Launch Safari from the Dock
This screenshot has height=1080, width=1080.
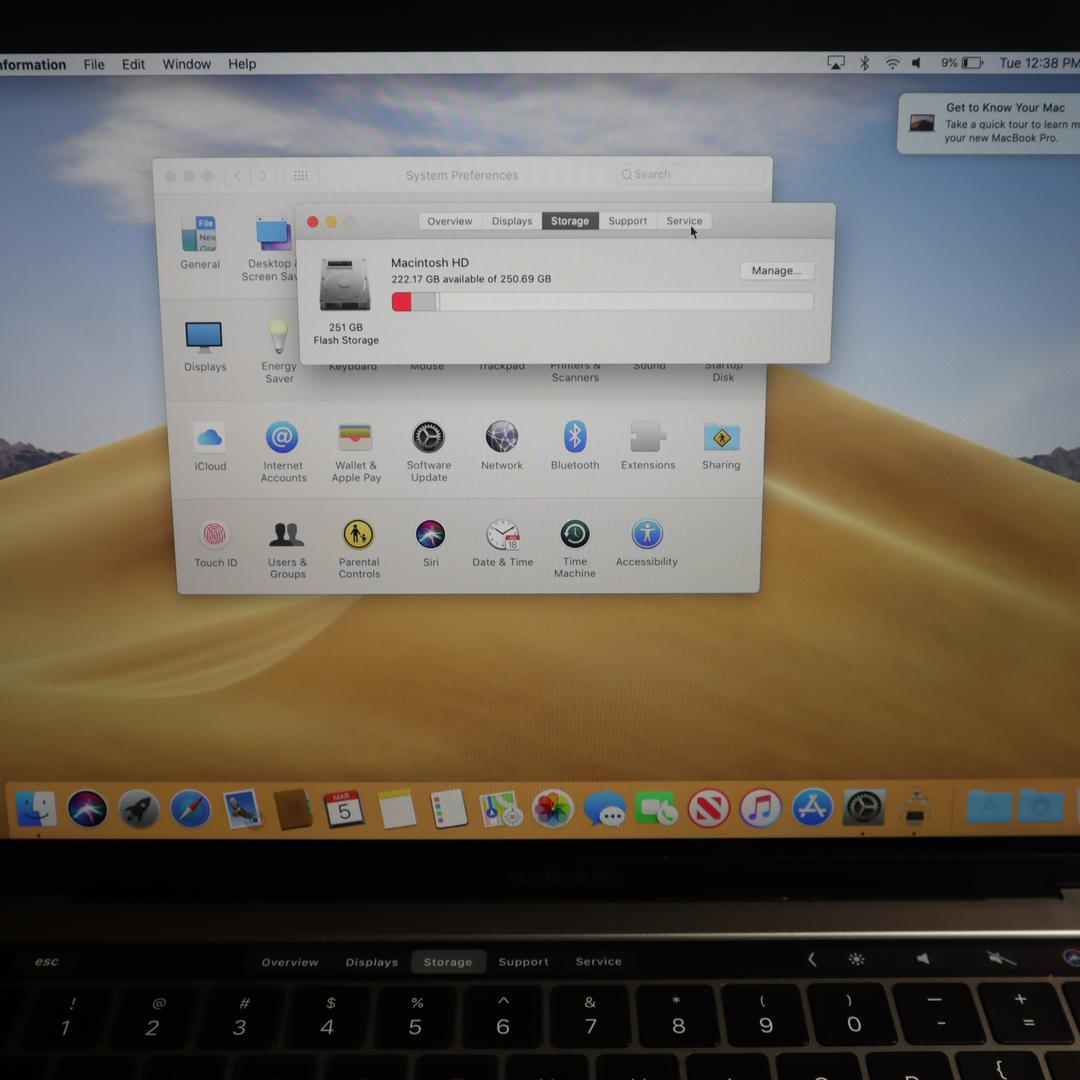coord(191,809)
